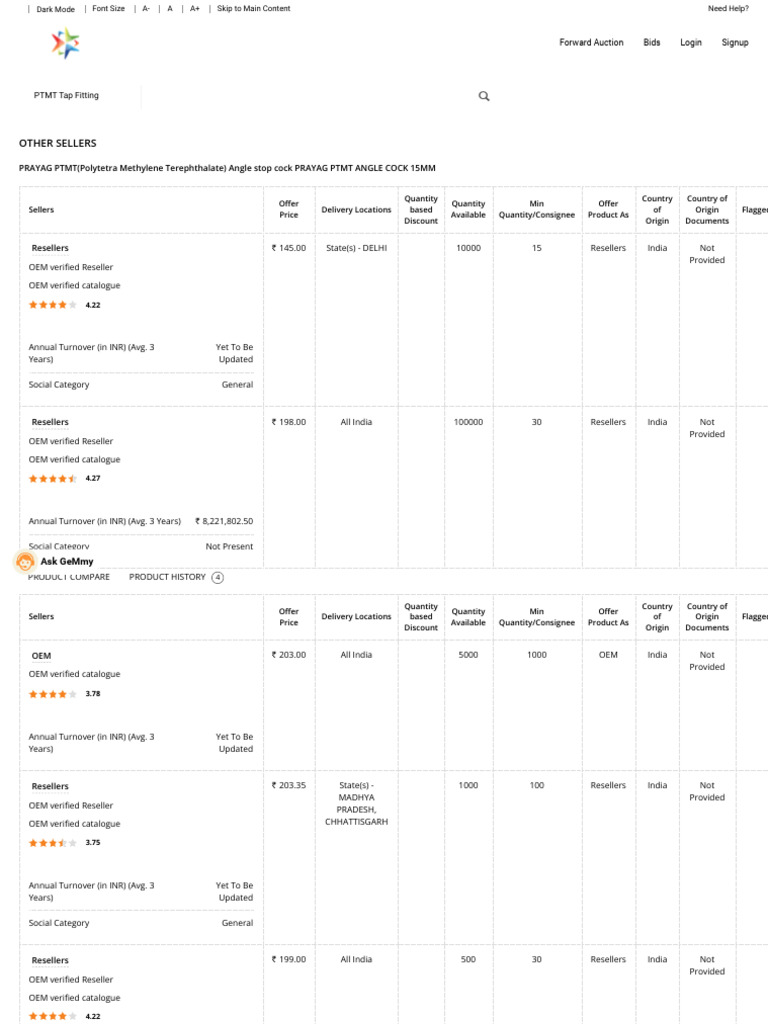
Task: Switch to the Product History tab
Action: click(167, 577)
